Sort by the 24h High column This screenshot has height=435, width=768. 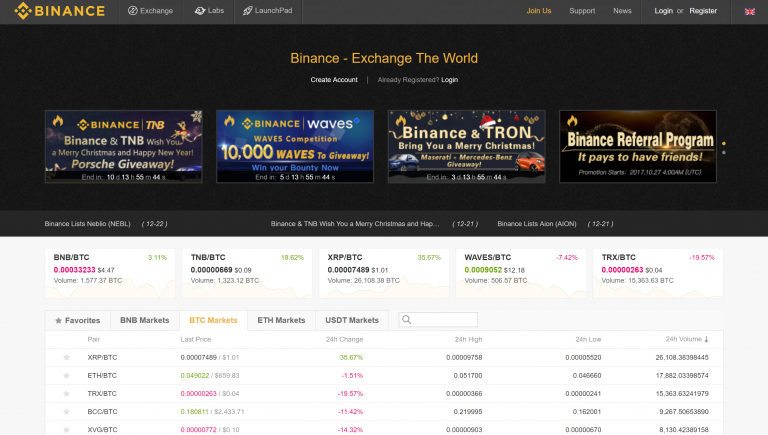(x=468, y=339)
